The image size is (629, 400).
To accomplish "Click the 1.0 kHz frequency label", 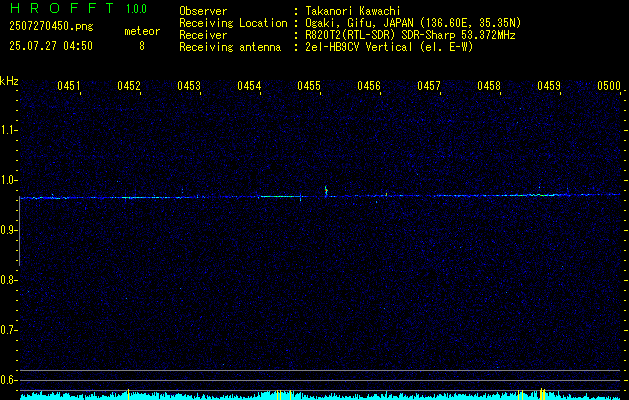I will pyautogui.click(x=8, y=180).
